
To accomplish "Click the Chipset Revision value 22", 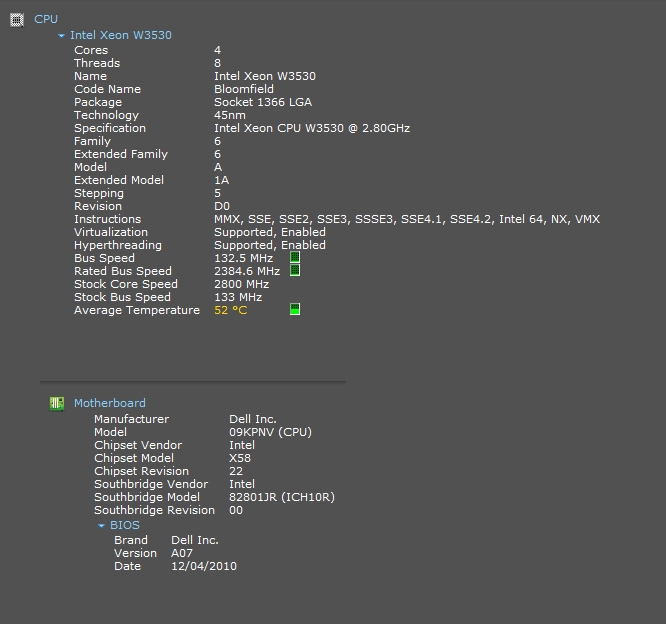I will tap(236, 472).
